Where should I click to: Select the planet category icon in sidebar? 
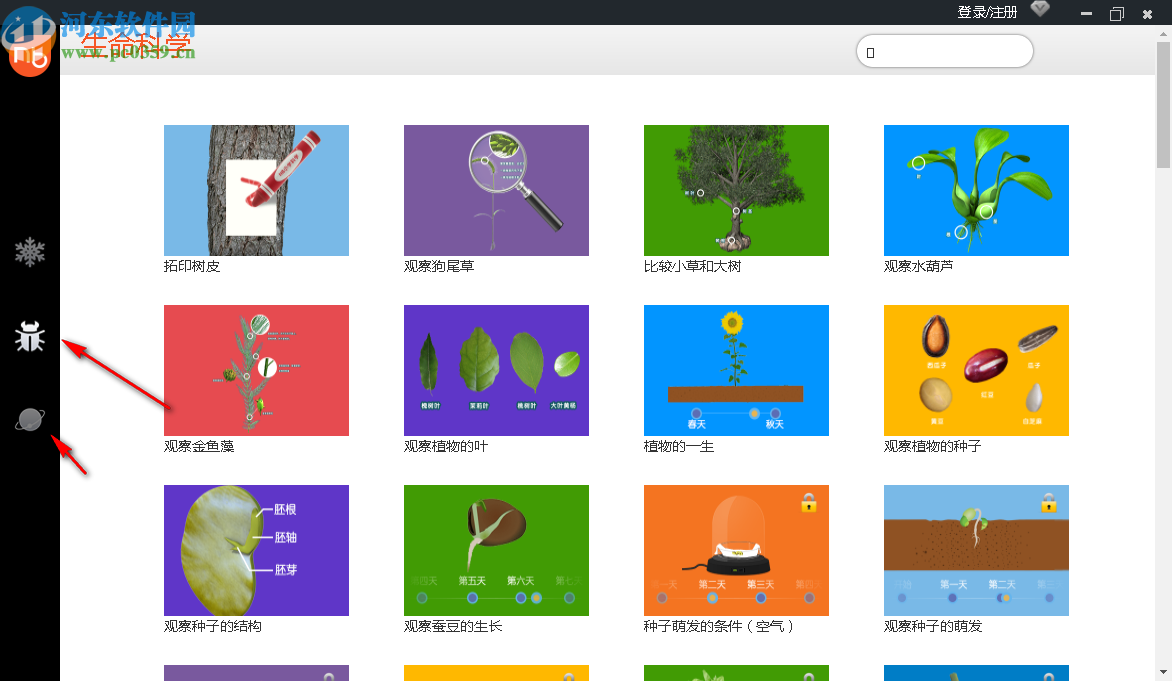click(x=30, y=420)
